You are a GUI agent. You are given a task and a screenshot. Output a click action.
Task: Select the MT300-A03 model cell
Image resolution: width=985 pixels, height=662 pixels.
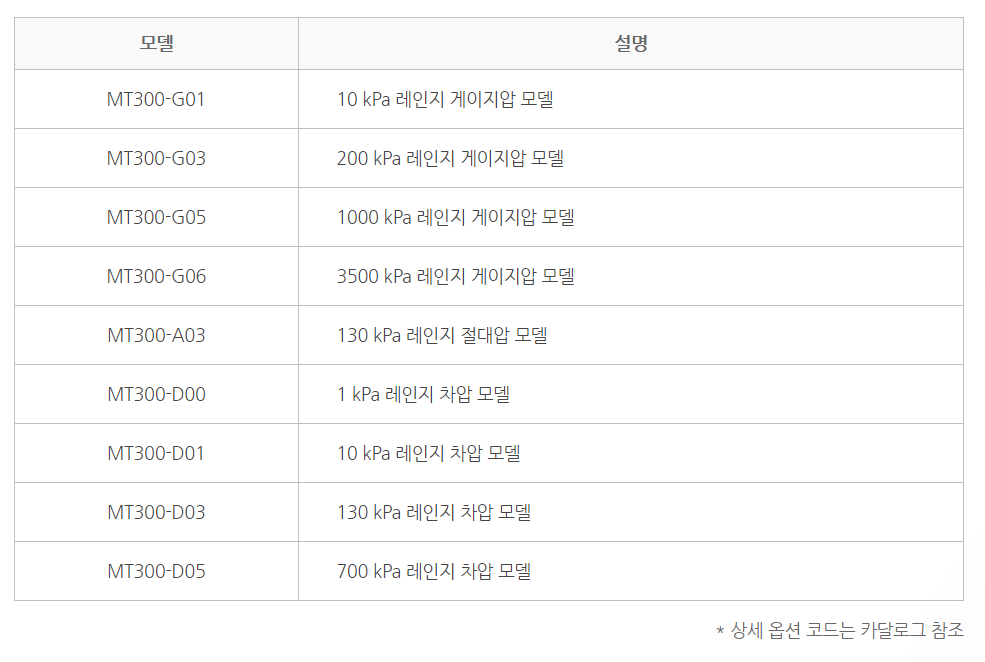pos(156,335)
